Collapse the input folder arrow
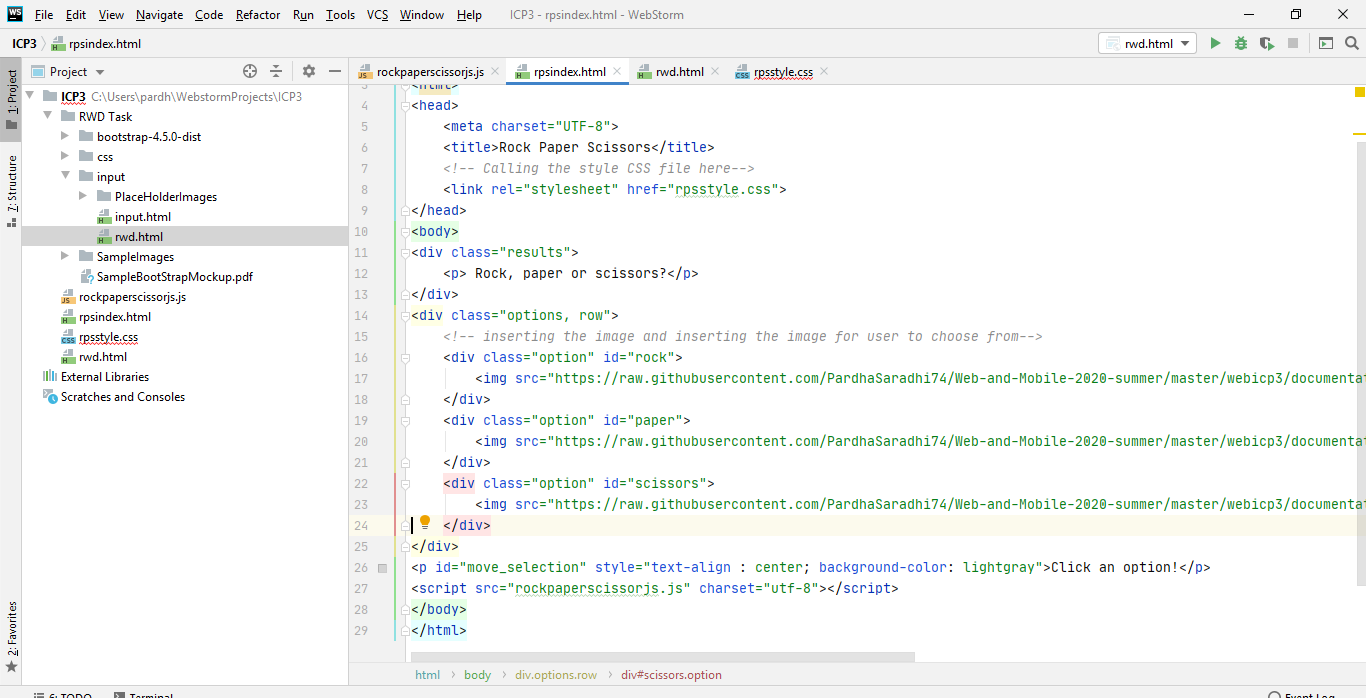The height and width of the screenshot is (698, 1366). (x=65, y=176)
